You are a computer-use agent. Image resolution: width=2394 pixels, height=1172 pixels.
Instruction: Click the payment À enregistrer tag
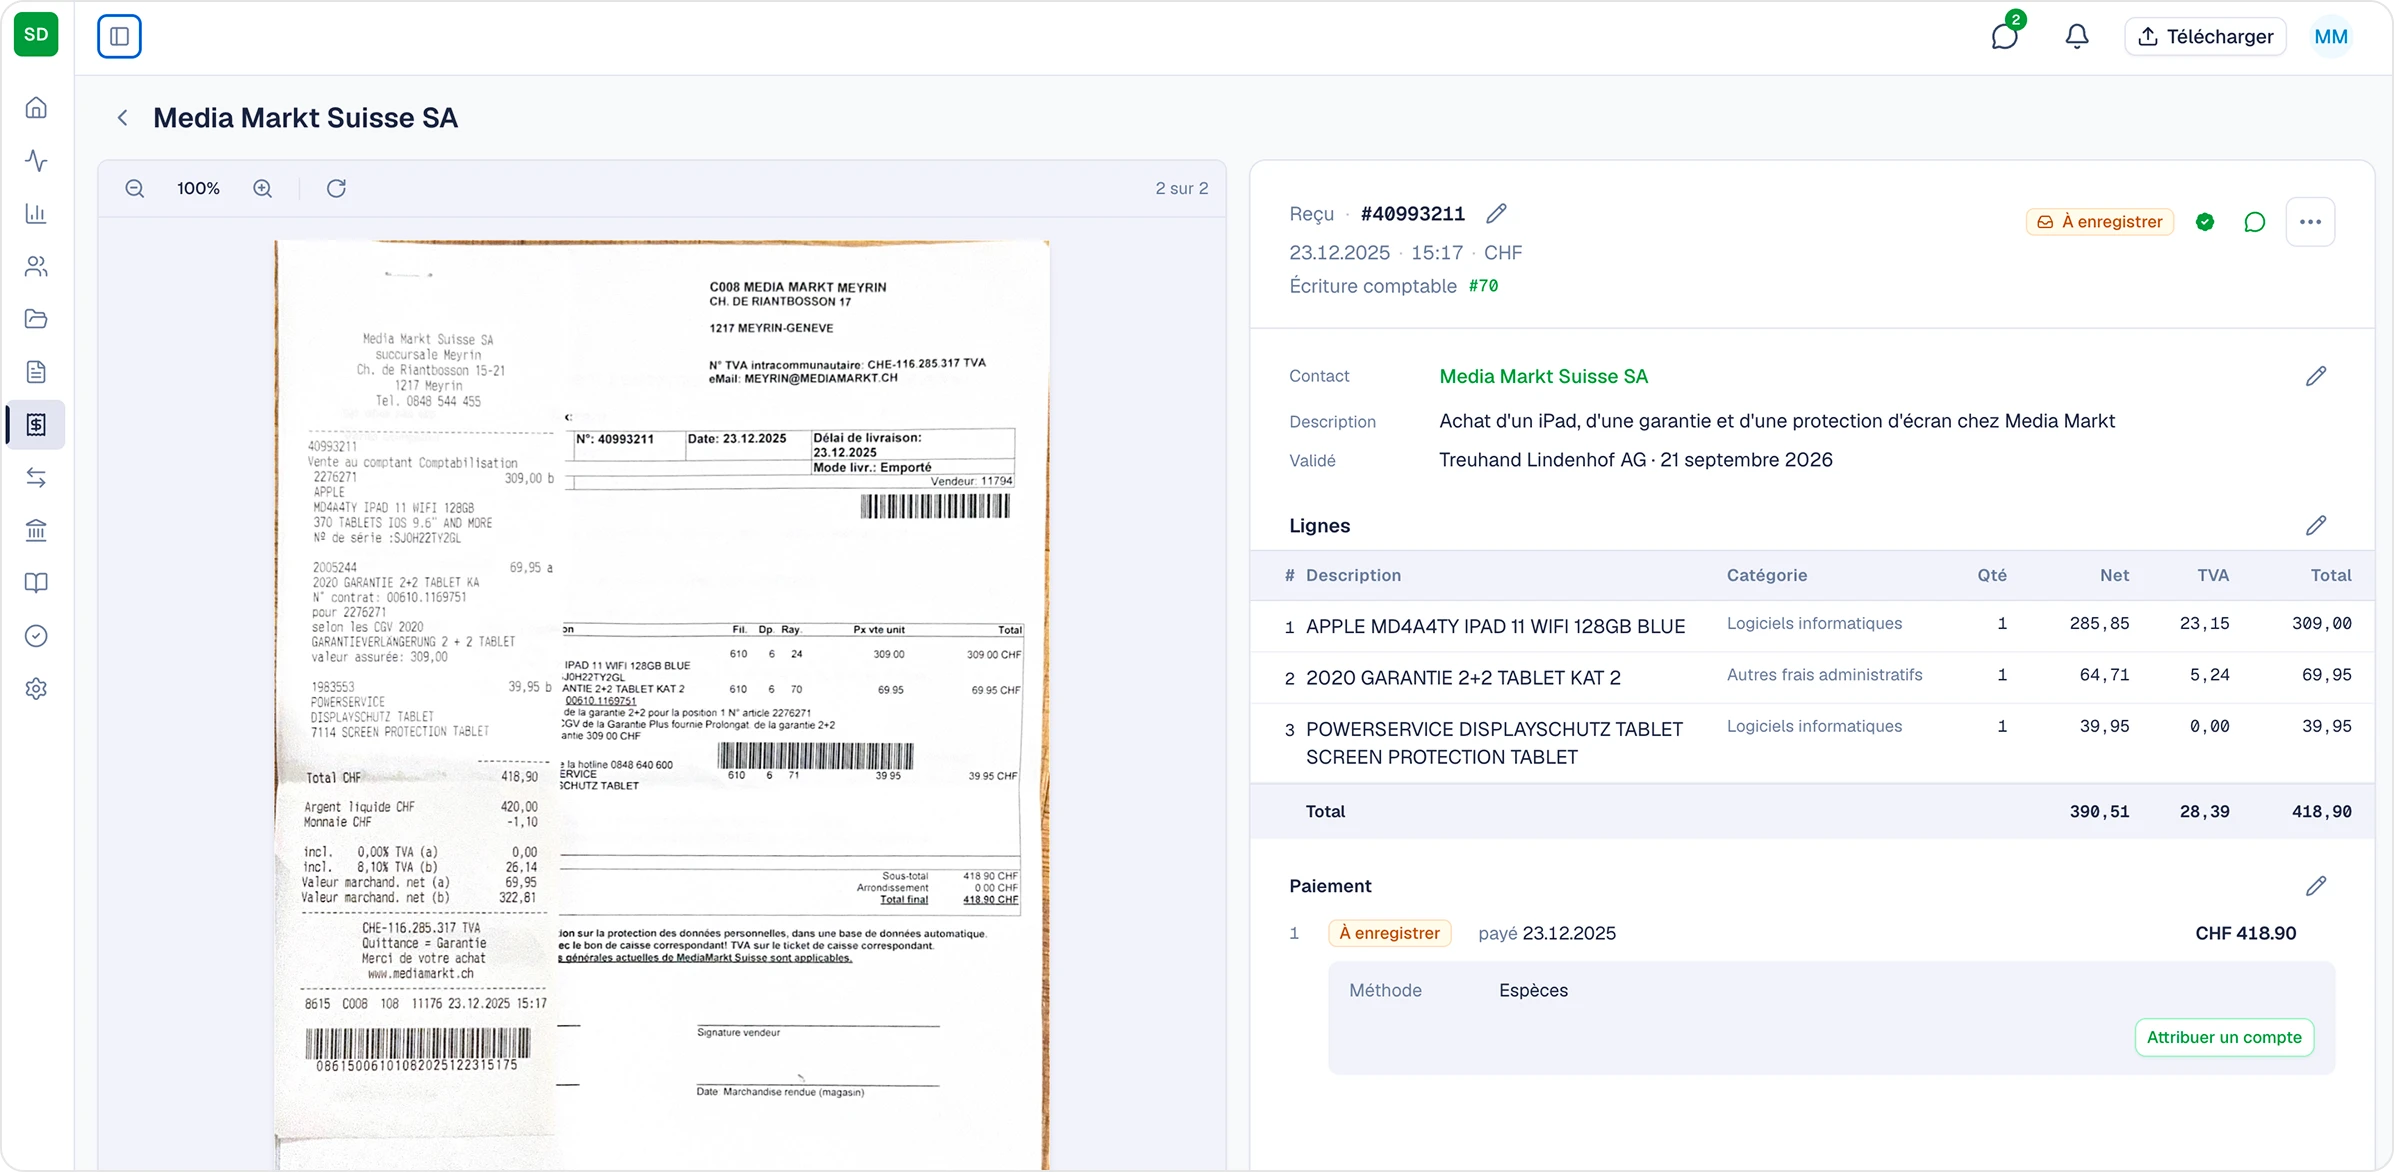[1389, 933]
